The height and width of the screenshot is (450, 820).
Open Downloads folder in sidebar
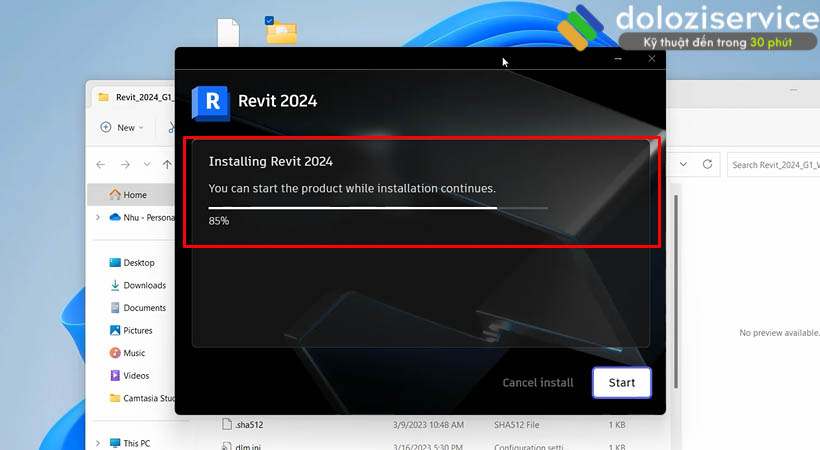coord(138,285)
